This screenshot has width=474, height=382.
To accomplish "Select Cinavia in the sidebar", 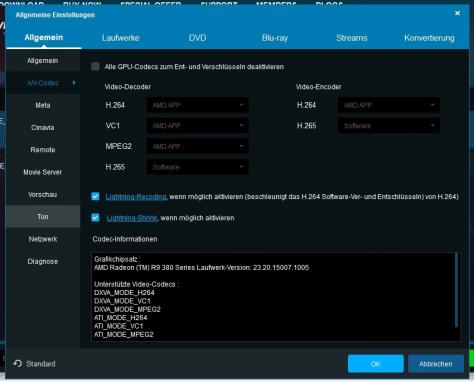I will [x=43, y=127].
